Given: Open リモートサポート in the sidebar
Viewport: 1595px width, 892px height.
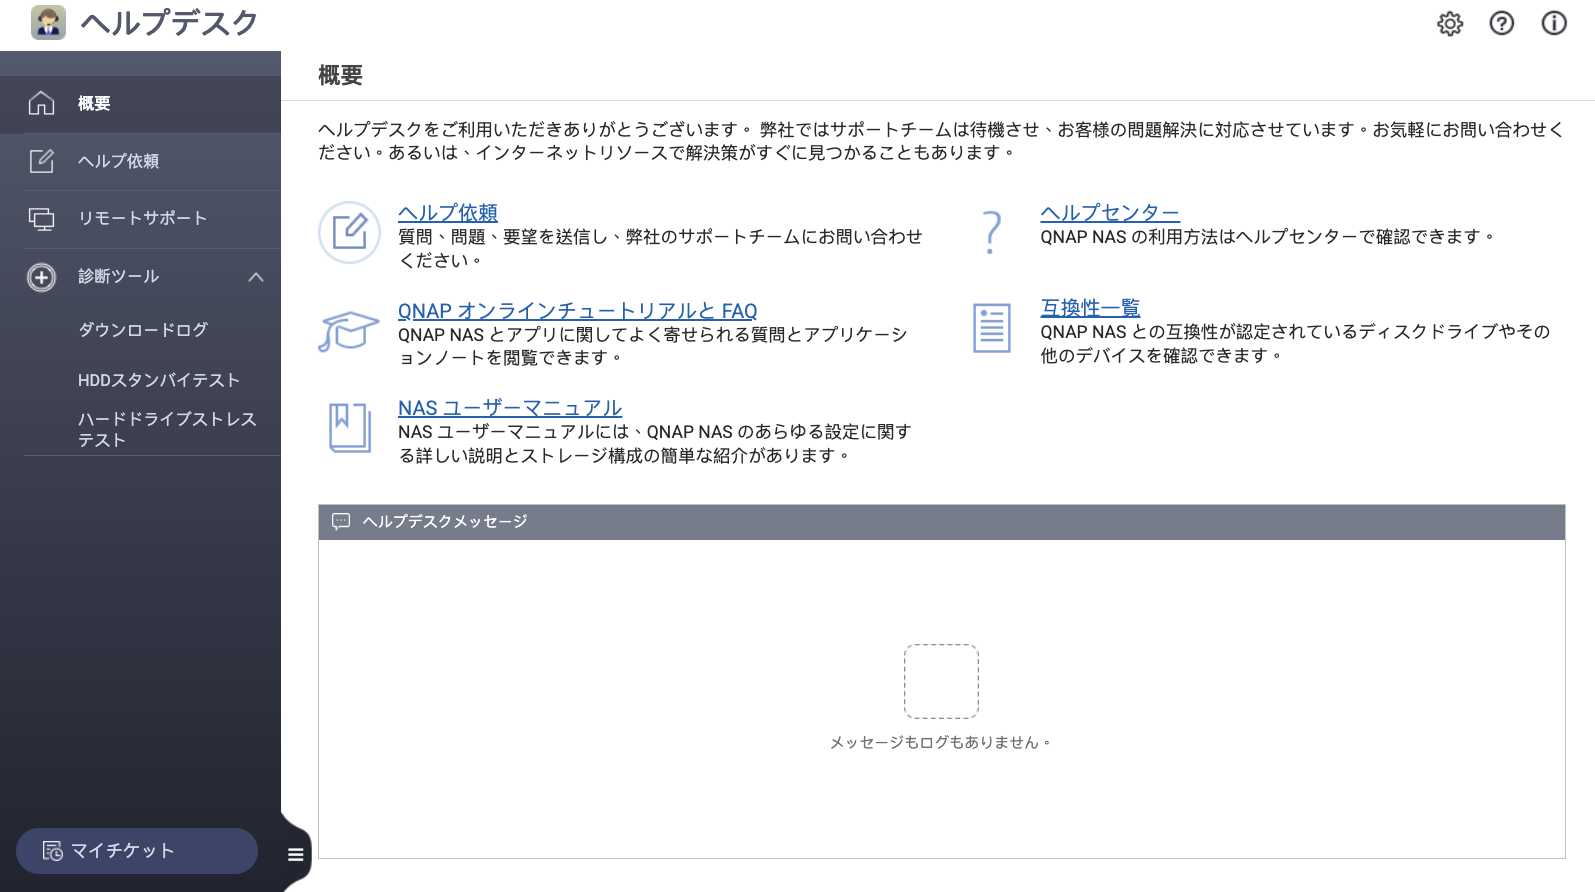Looking at the screenshot, I should (140, 218).
